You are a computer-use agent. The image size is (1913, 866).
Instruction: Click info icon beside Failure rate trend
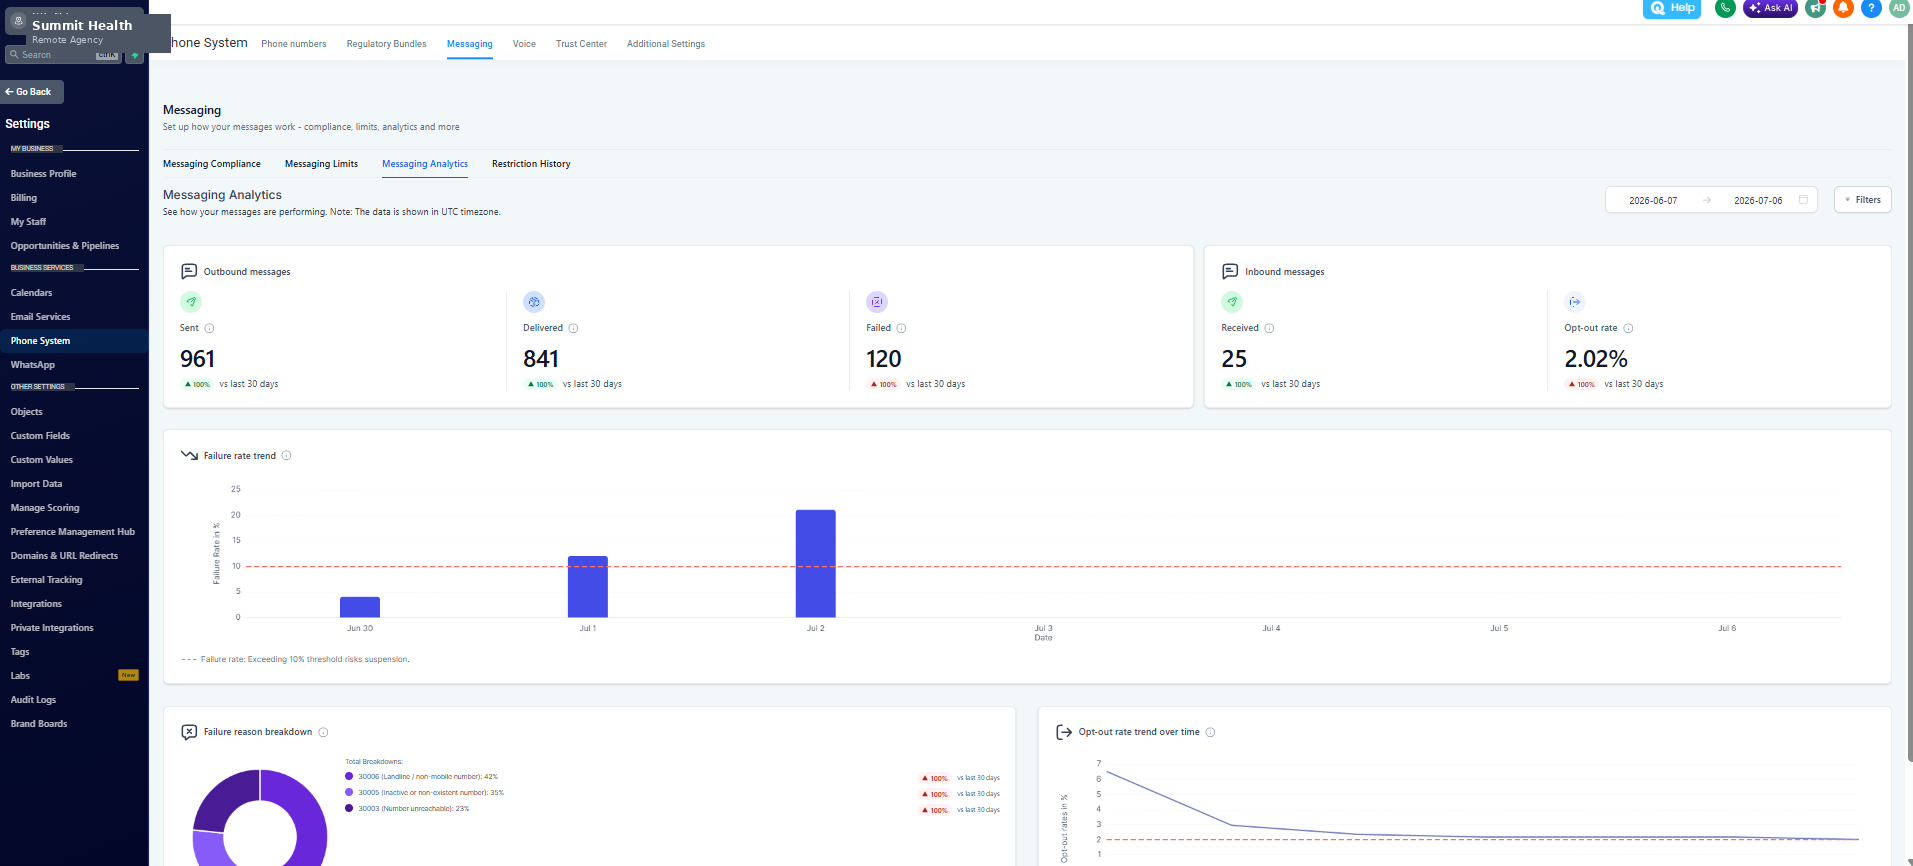(x=286, y=456)
